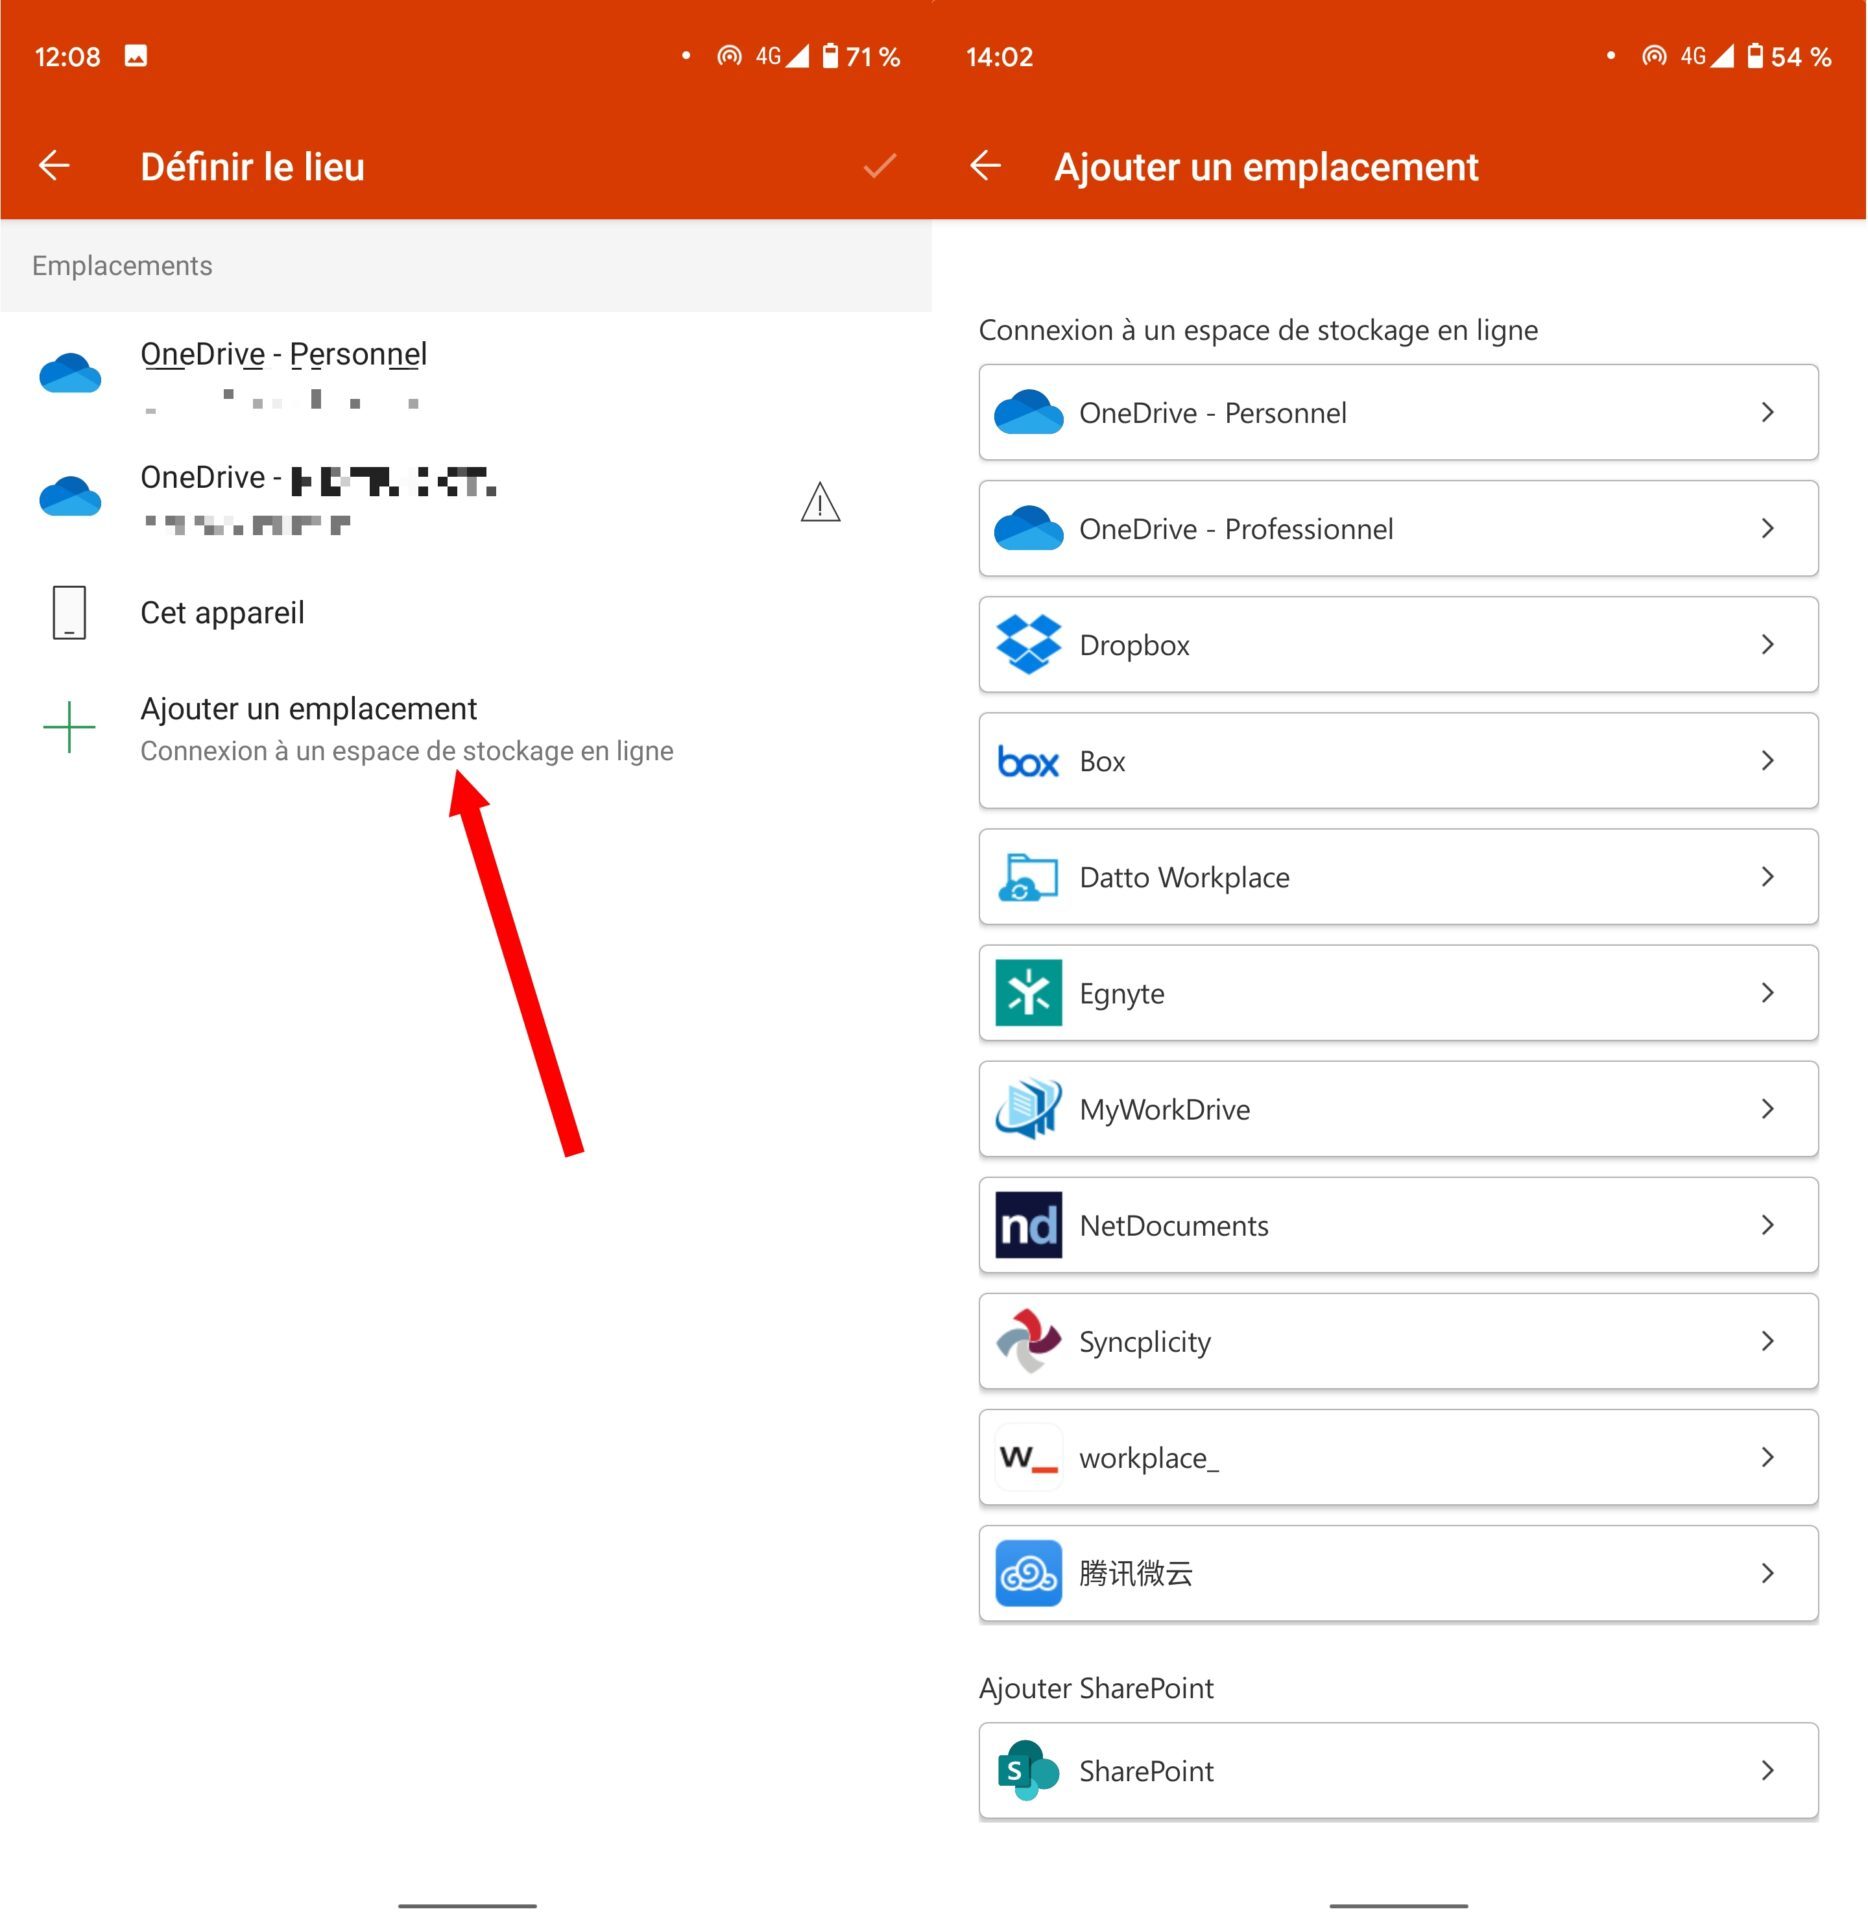The height and width of the screenshot is (1920, 1868).
Task: Open the Box row chevron
Action: pos(1767,760)
